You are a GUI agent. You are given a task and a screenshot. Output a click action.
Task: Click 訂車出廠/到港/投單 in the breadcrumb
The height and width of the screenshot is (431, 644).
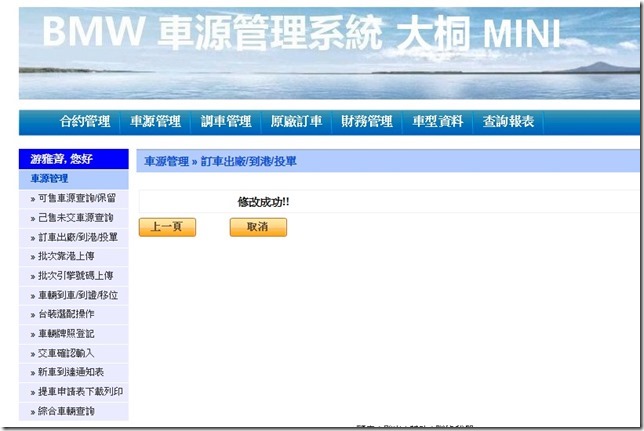(x=248, y=161)
